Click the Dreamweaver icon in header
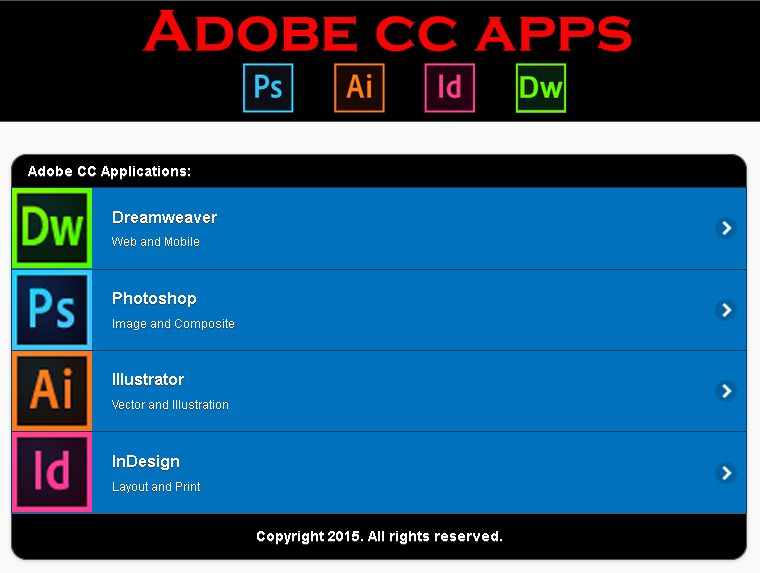This screenshot has height=573, width=760. click(541, 88)
